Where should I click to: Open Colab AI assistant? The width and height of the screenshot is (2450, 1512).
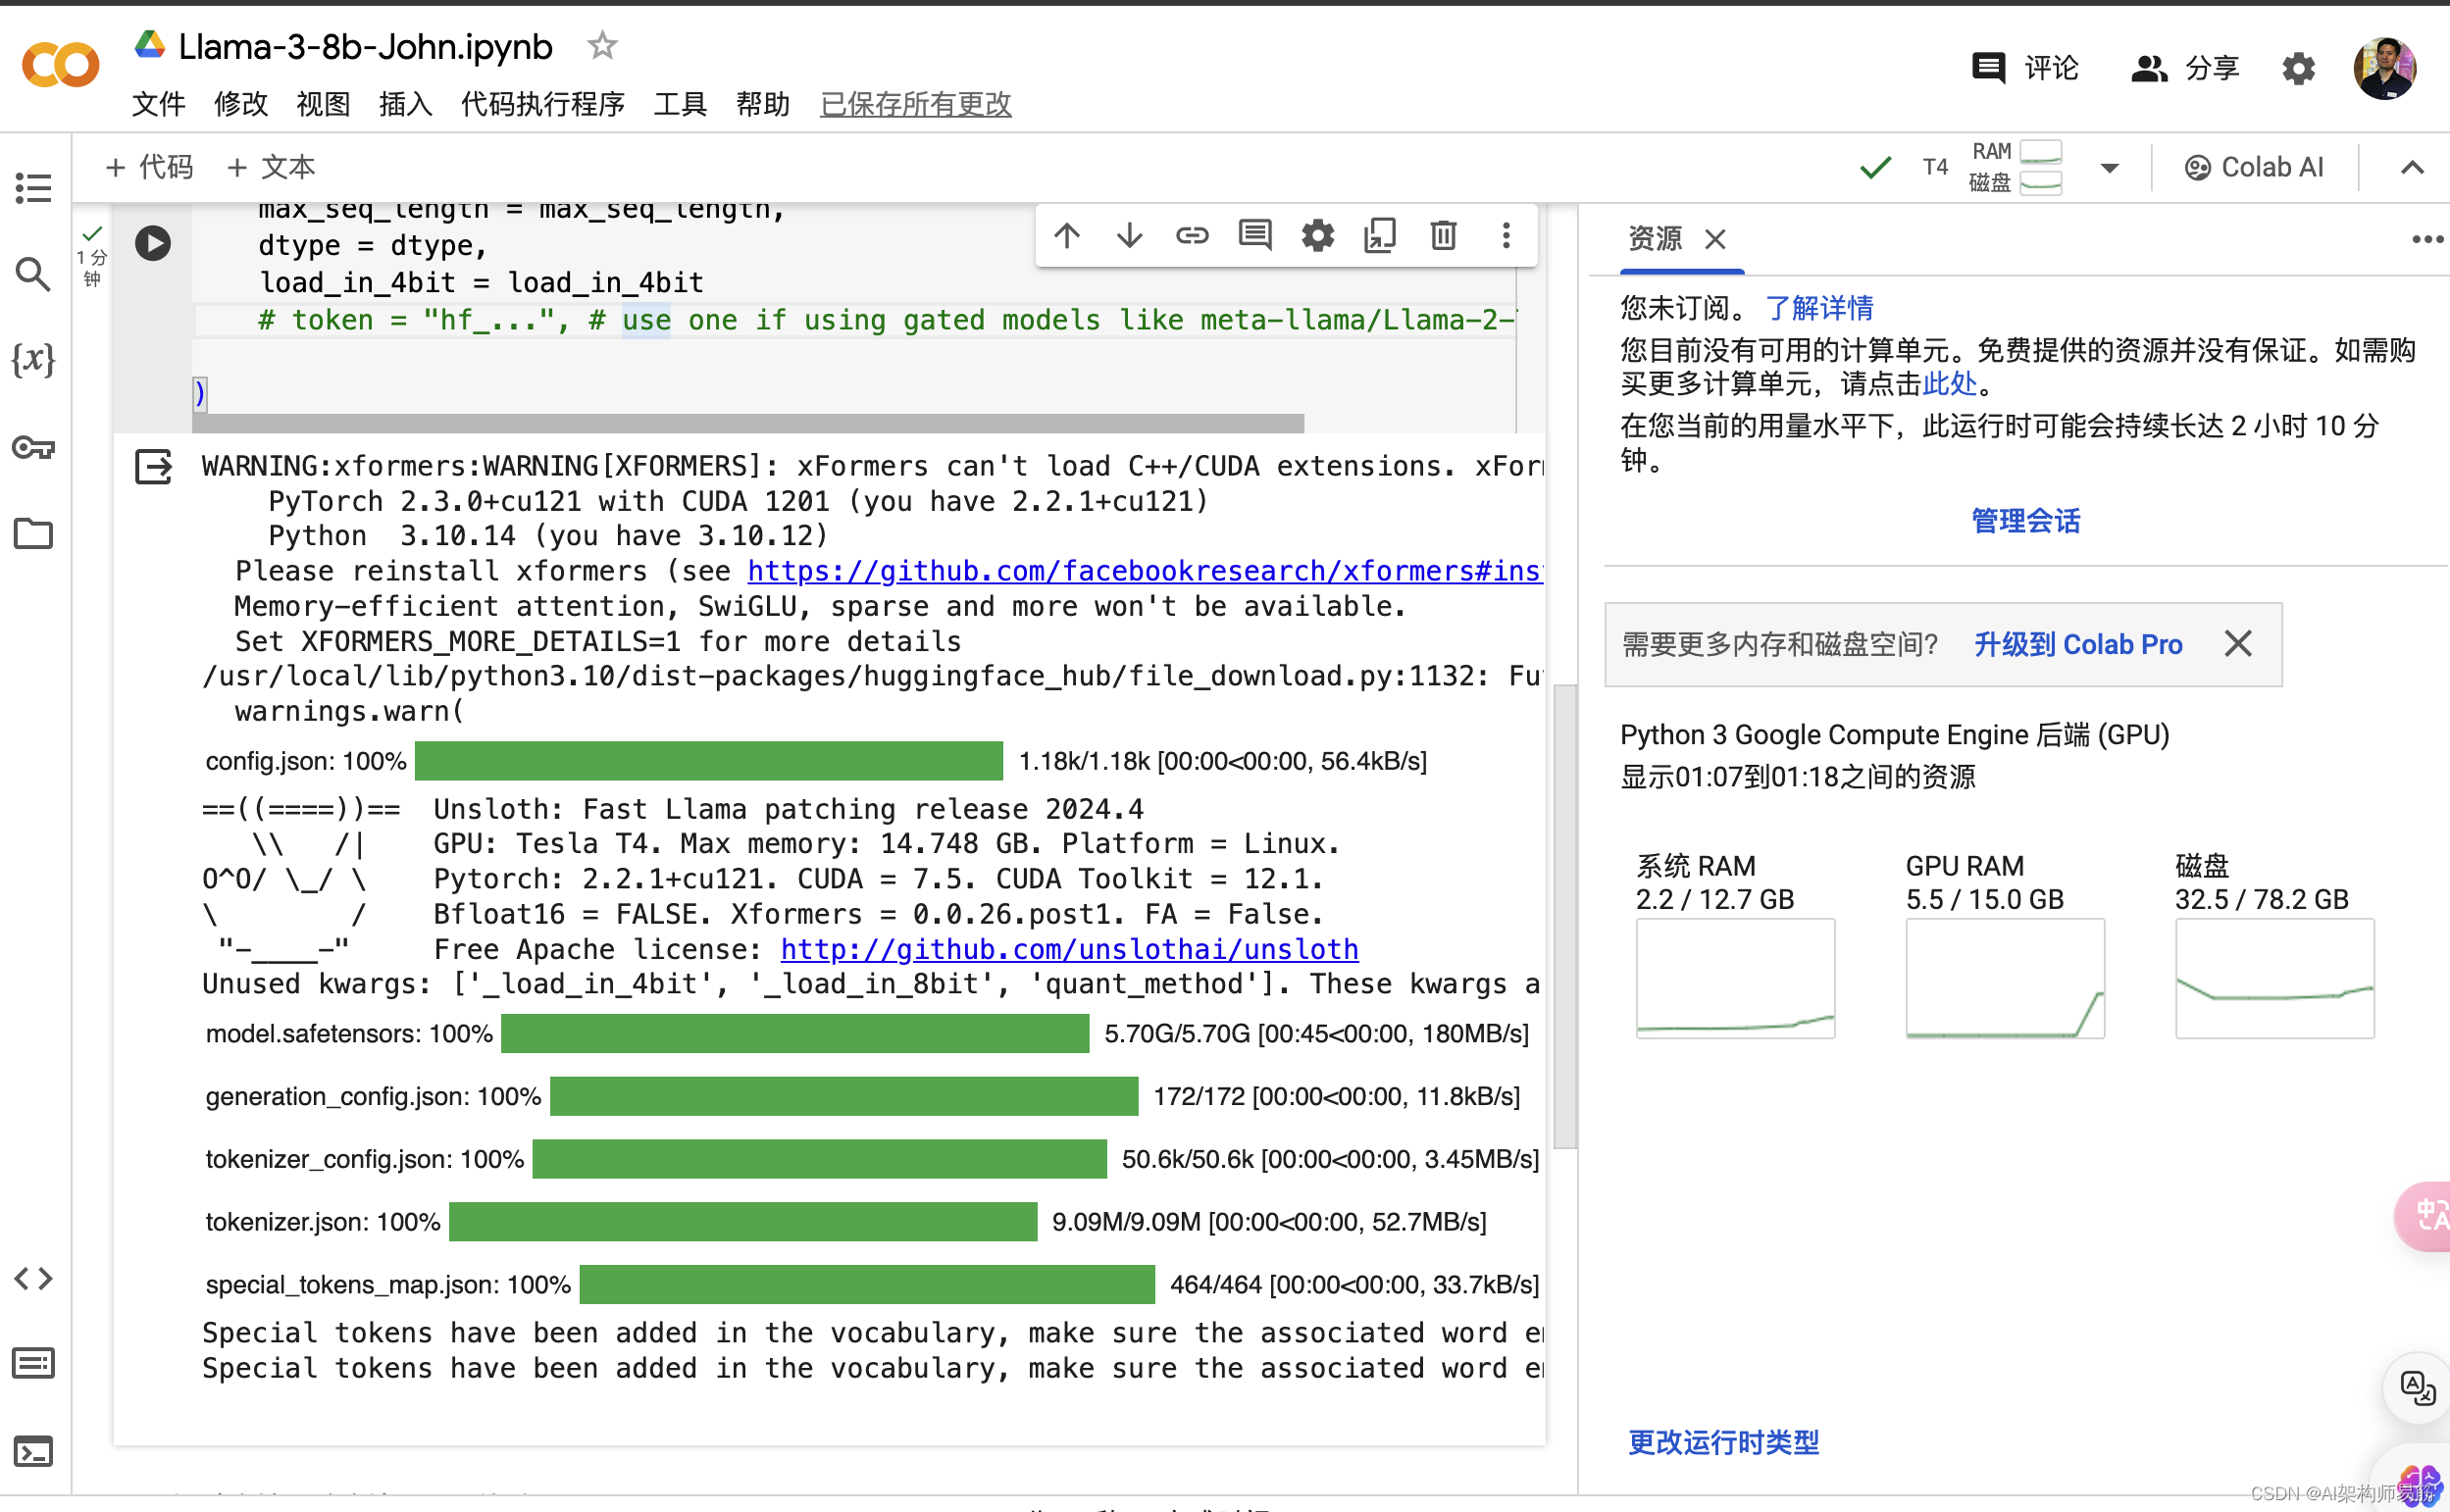(2254, 167)
